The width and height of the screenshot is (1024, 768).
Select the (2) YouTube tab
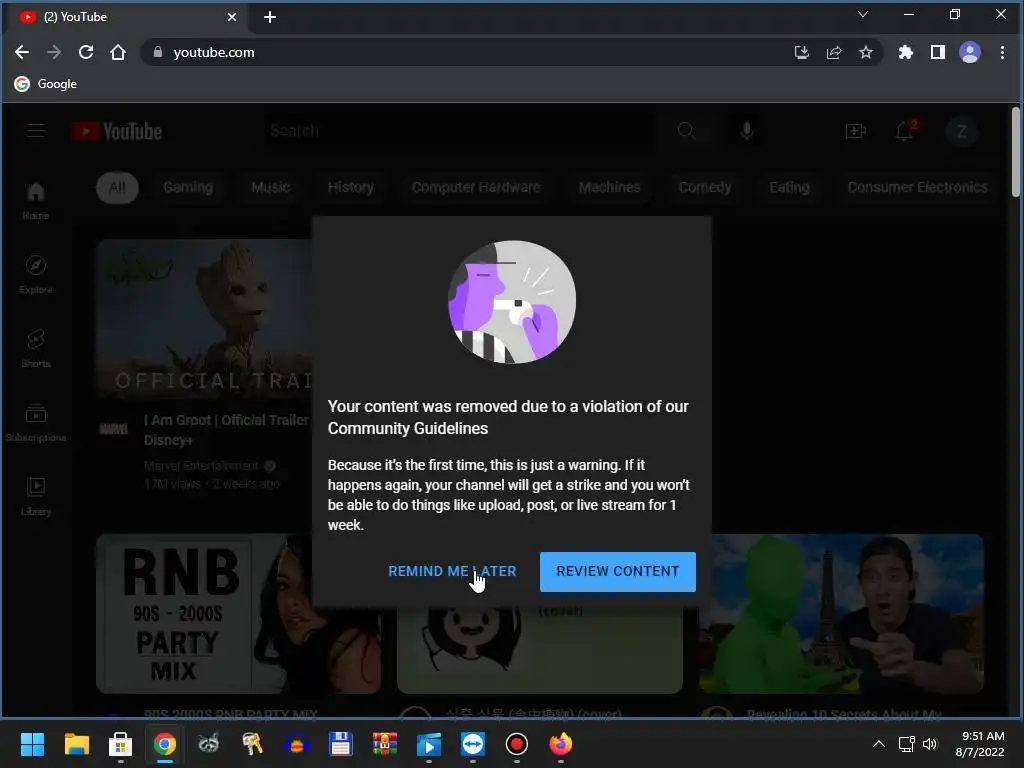coord(126,18)
